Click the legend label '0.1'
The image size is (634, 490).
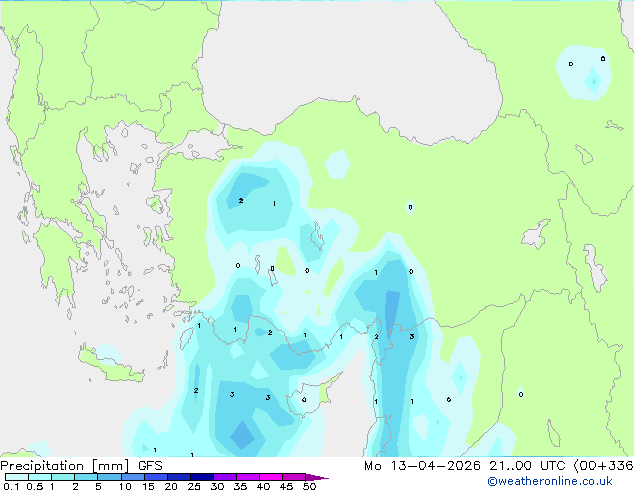11,486
